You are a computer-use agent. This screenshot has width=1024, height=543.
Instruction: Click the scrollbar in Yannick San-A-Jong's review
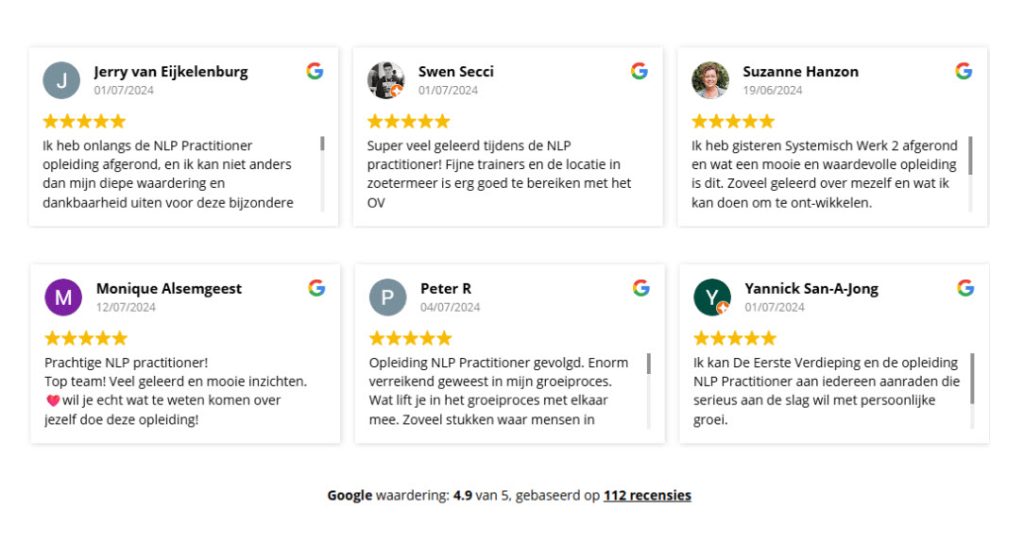972,378
